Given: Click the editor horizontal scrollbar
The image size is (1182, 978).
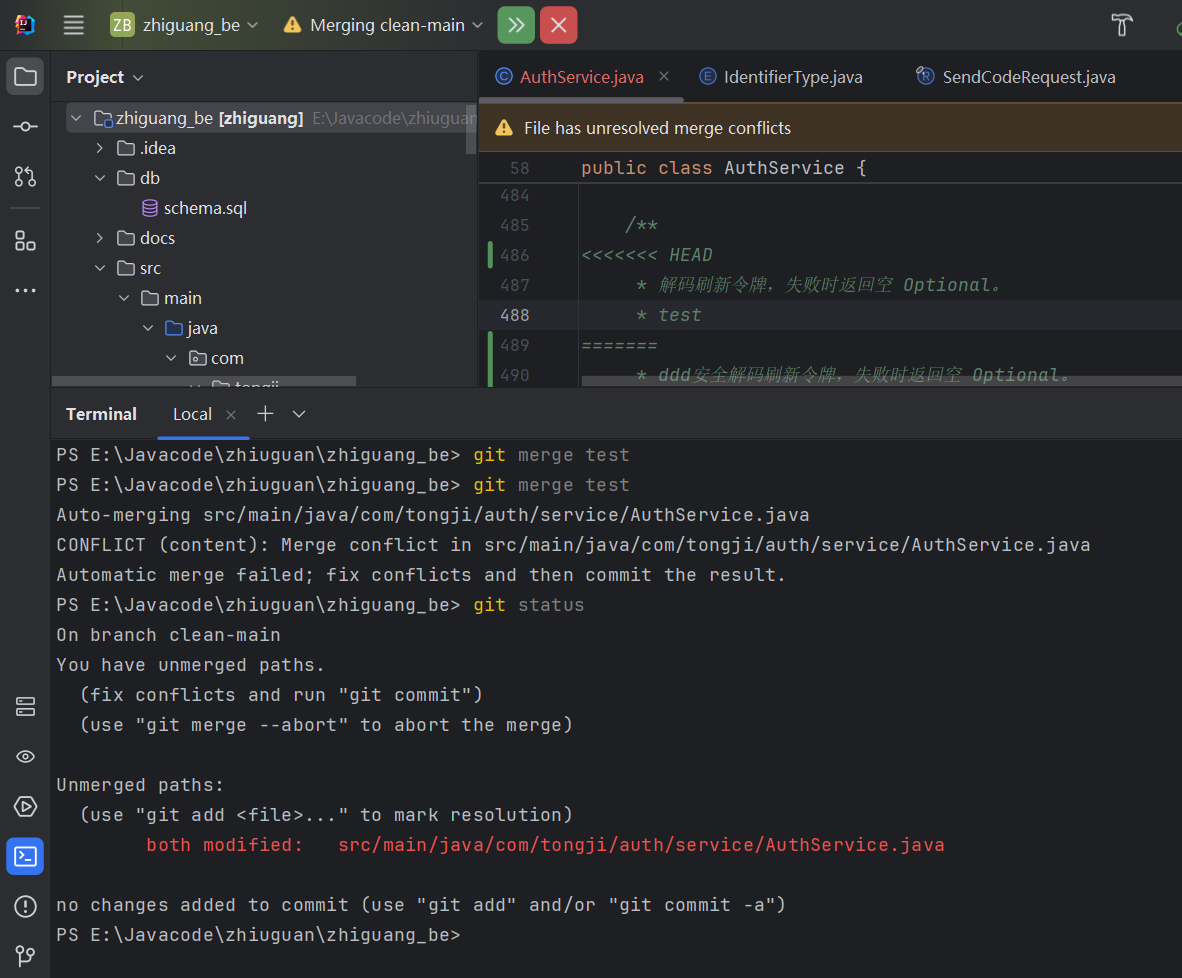Looking at the screenshot, I should tap(881, 381).
